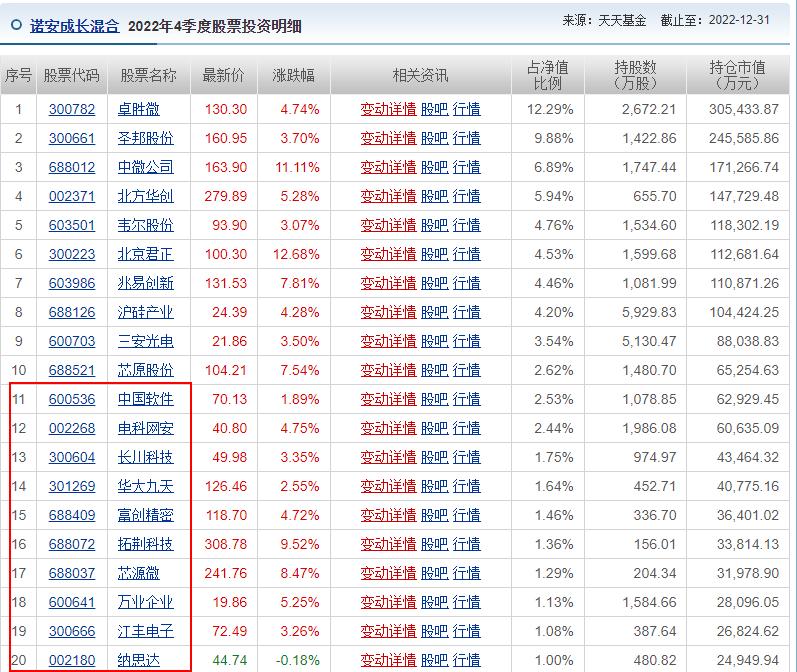Image resolution: width=797 pixels, height=672 pixels.
Task: Open stock name link 纳思达
Action: pos(138,660)
